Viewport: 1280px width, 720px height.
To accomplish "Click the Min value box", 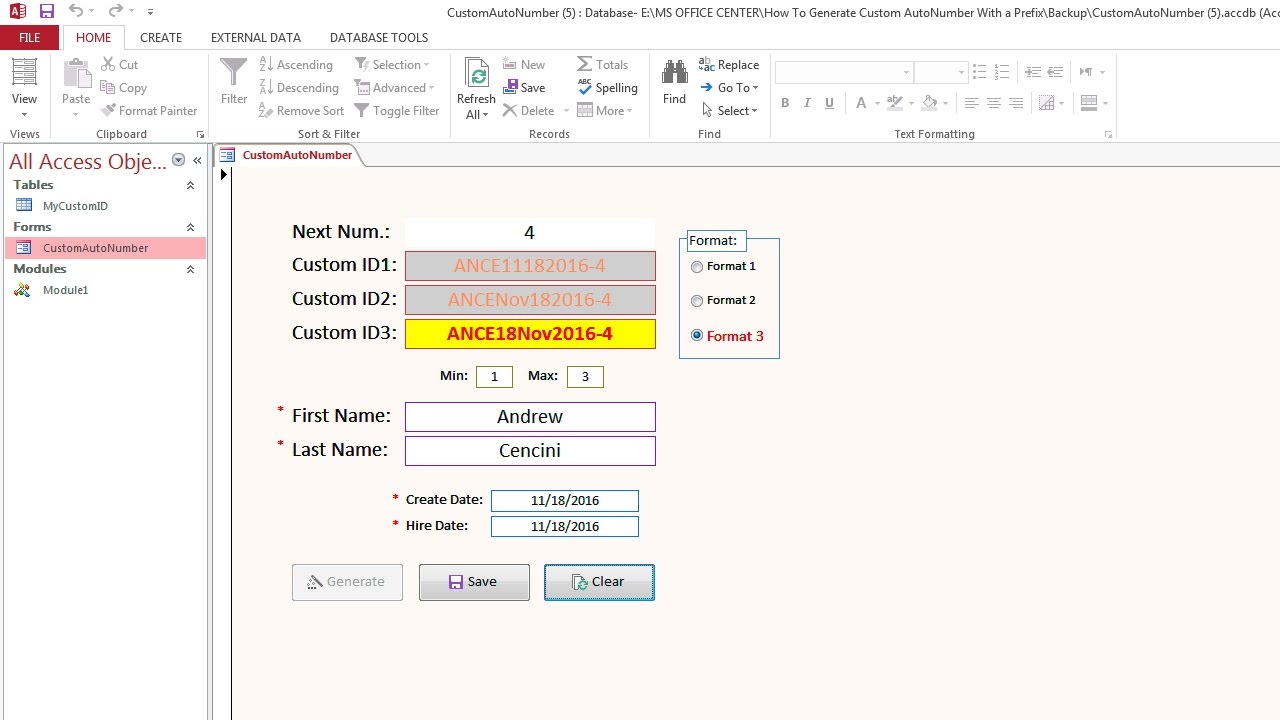I will 494,377.
